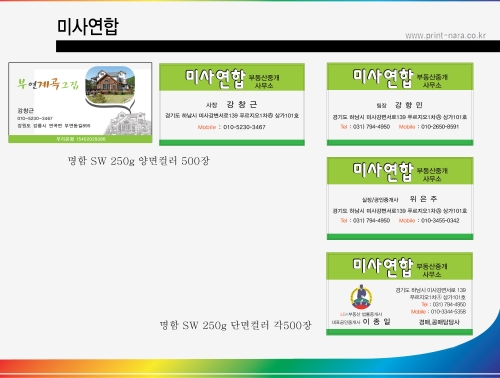
Task: Click the 경매,공매담당사 text on 이종일 card
Action: (x=439, y=322)
